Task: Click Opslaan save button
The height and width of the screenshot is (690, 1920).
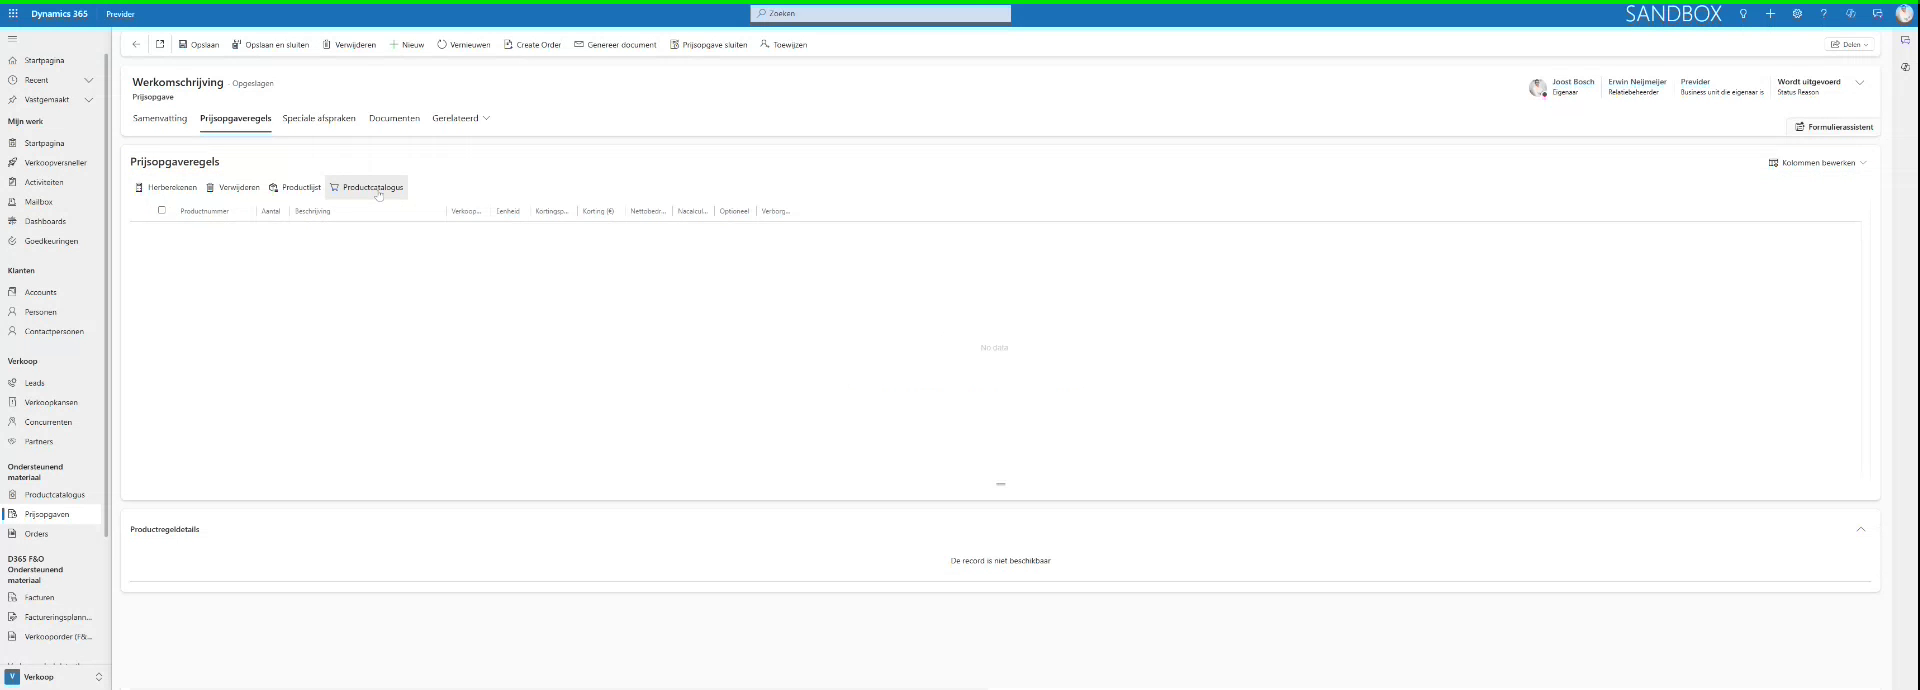Action: tap(199, 45)
